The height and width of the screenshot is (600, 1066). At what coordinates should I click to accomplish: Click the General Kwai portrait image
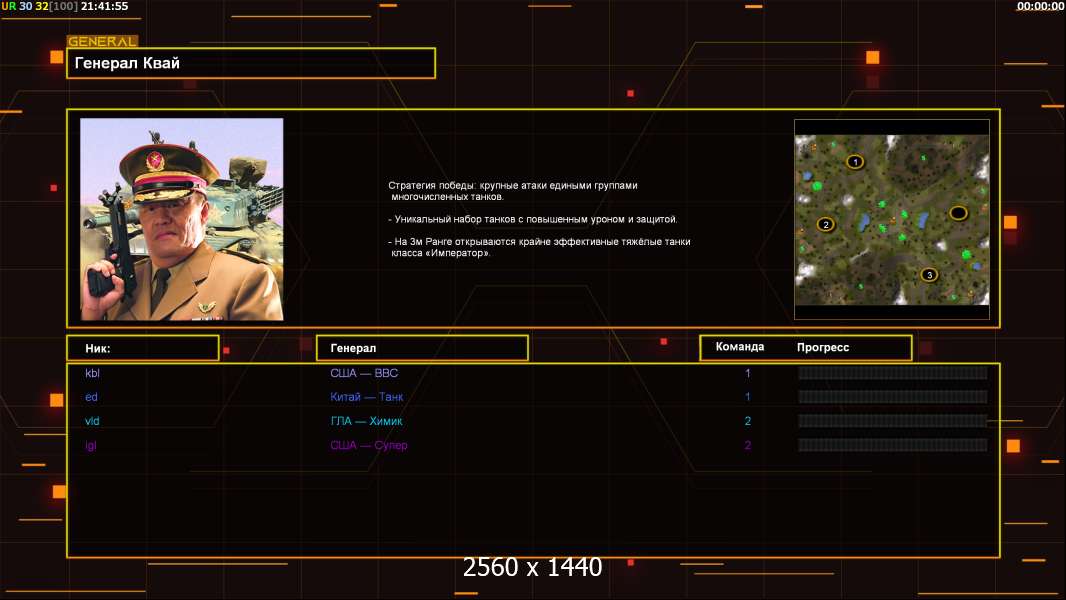pos(182,219)
